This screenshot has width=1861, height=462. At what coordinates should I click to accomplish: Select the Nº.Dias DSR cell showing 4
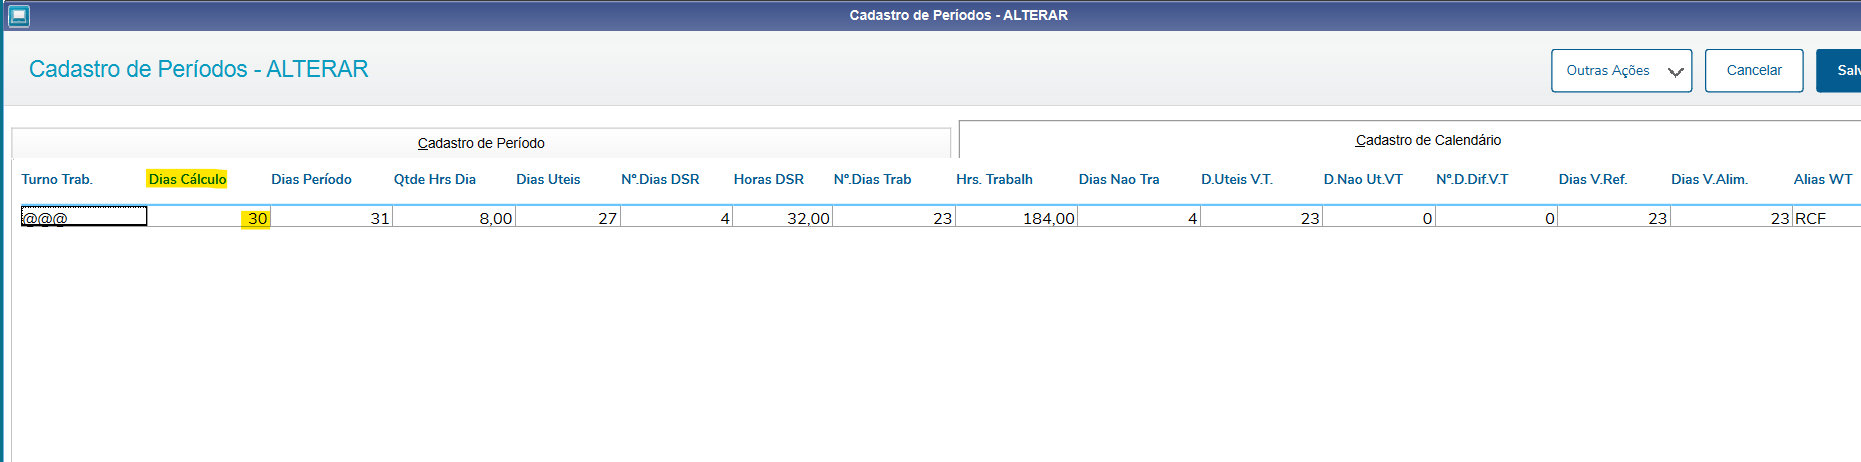point(677,217)
